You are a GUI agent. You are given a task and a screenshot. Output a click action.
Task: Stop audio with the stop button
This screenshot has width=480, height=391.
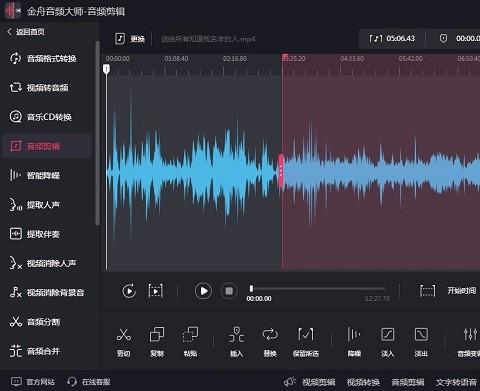tap(229, 291)
